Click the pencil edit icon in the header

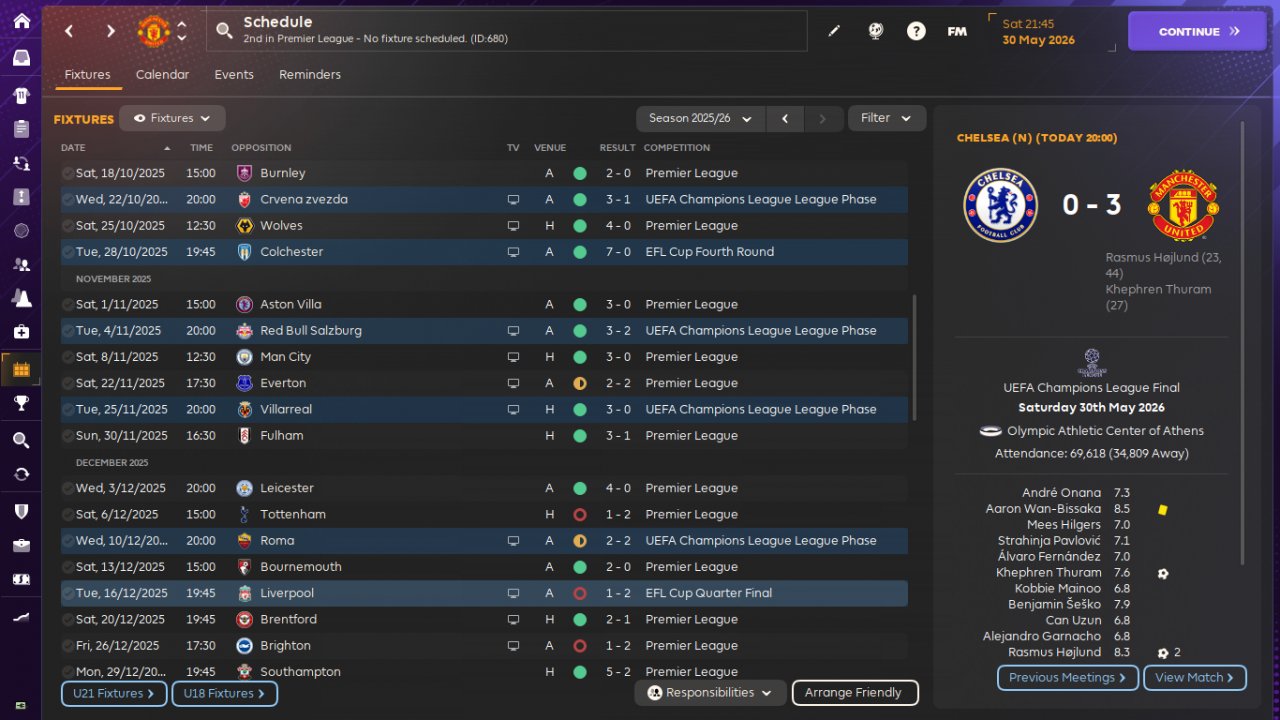[834, 31]
